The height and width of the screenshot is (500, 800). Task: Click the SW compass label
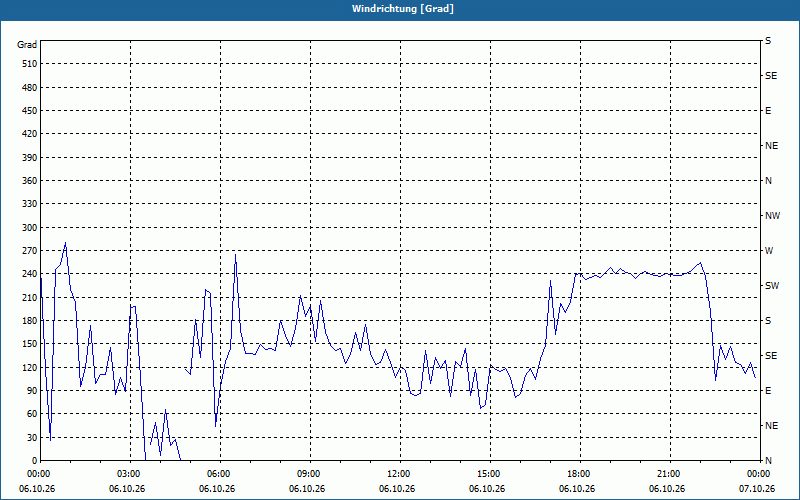(x=772, y=286)
